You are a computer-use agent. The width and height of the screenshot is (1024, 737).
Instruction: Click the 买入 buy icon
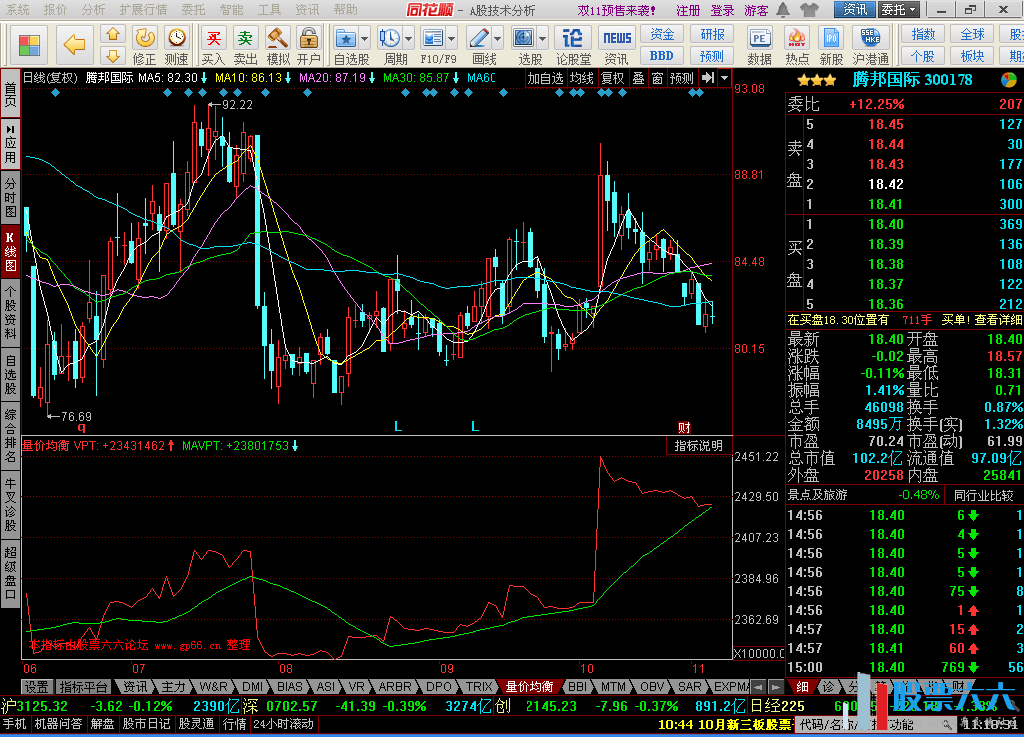pyautogui.click(x=213, y=45)
